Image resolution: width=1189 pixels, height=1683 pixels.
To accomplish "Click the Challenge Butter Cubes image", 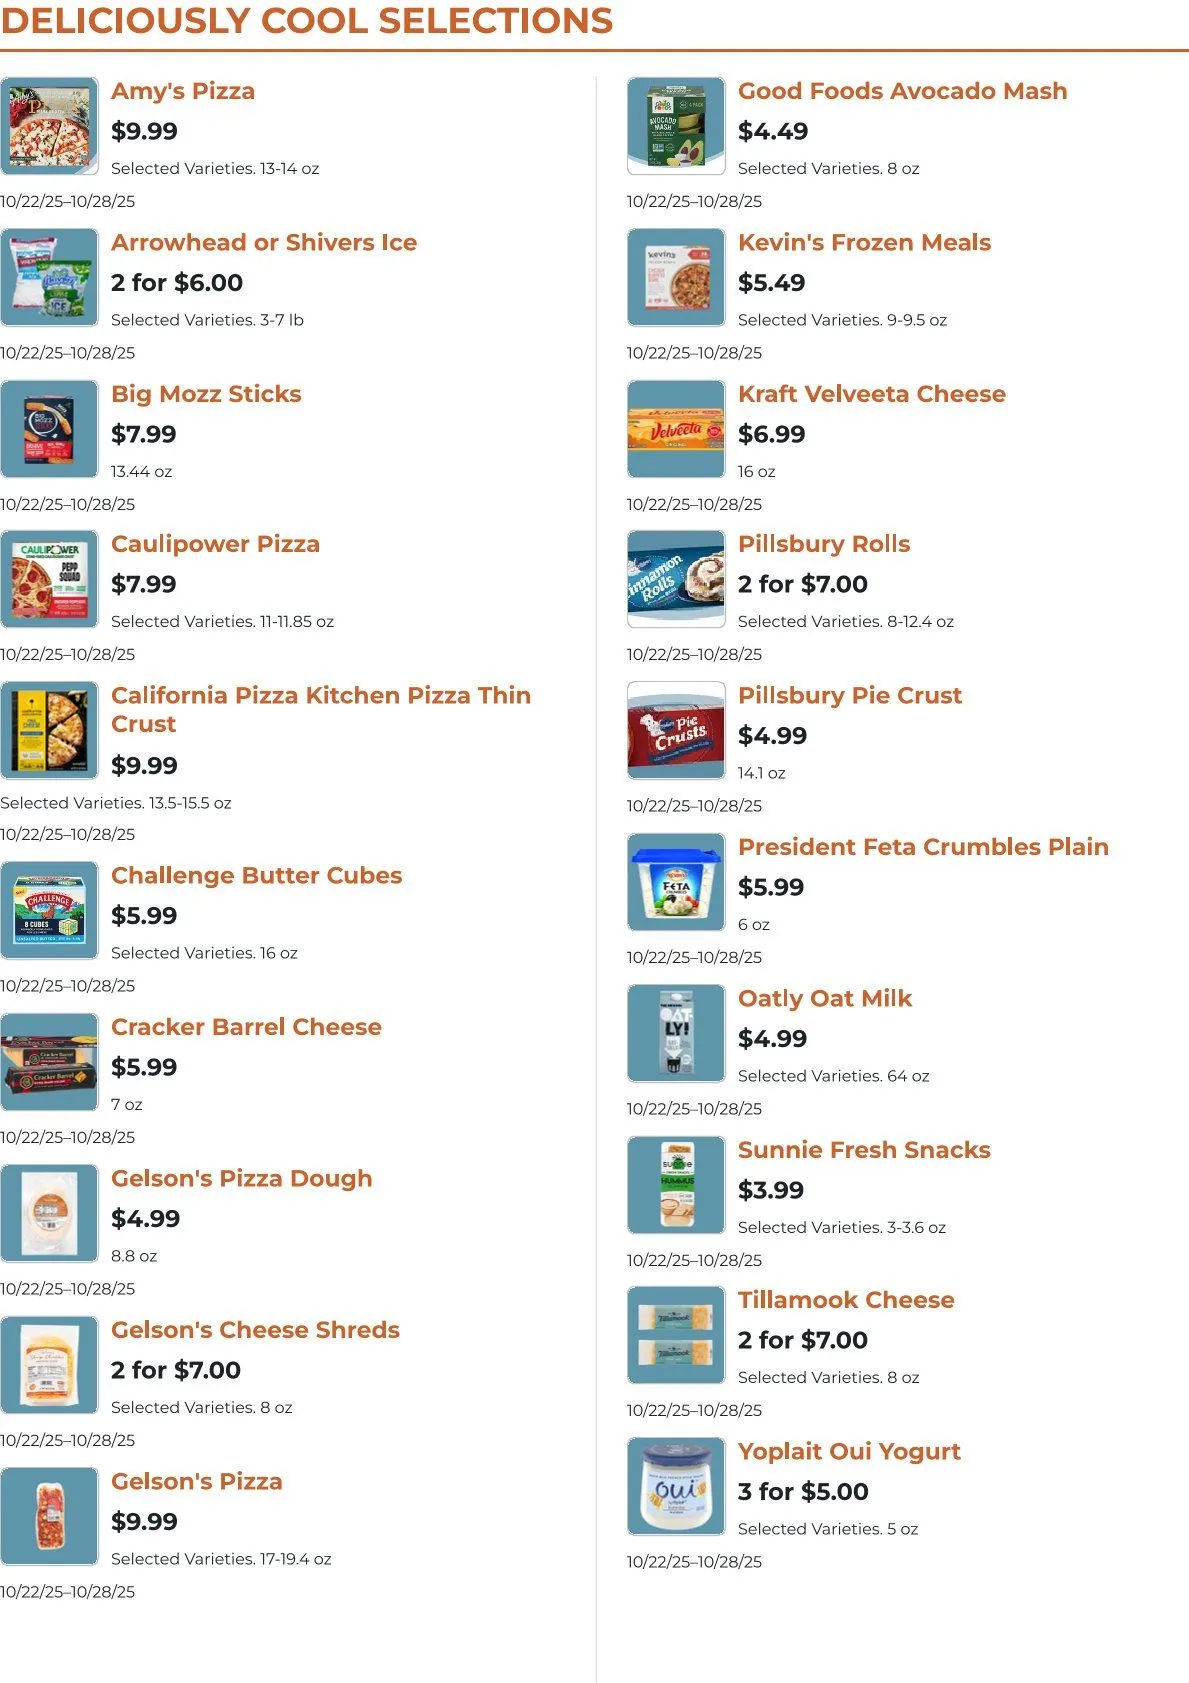I will pos(49,910).
